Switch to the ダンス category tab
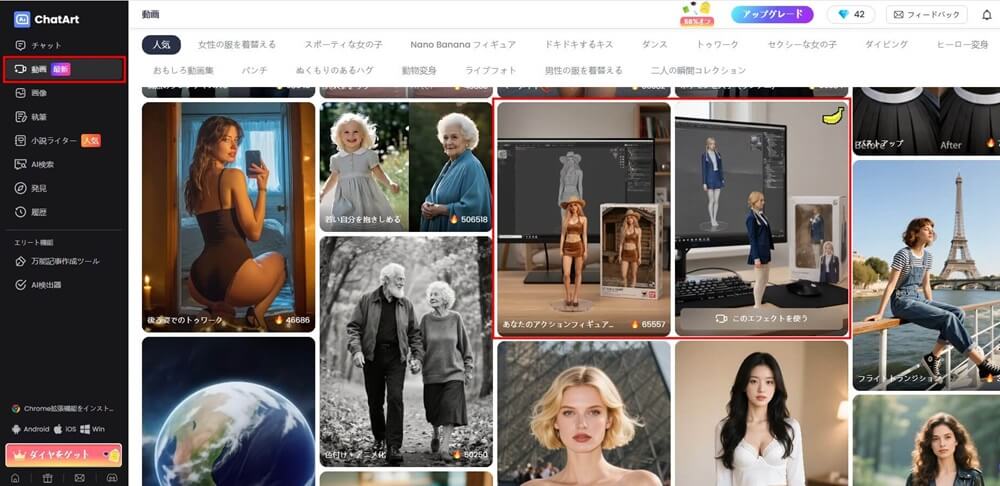 654,45
